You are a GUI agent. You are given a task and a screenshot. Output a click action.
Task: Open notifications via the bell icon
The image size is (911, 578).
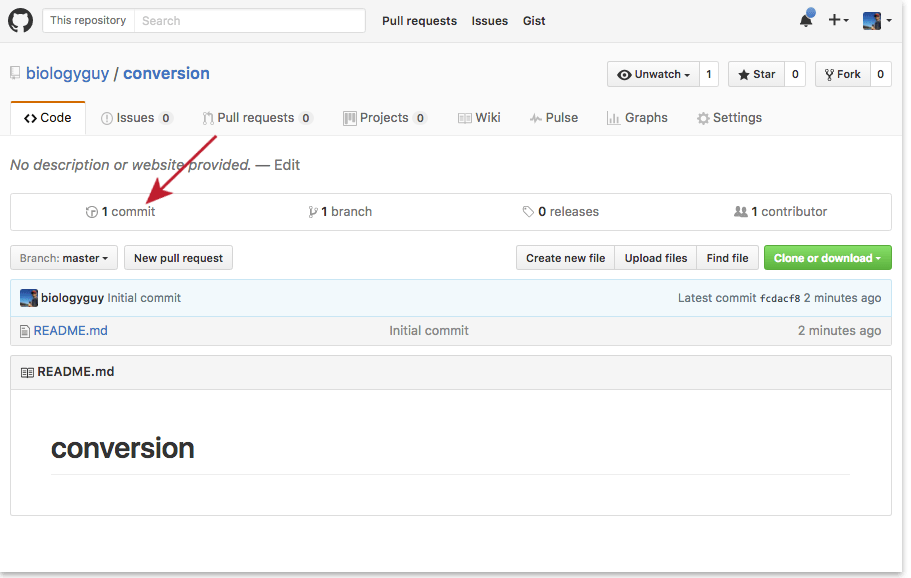(806, 18)
